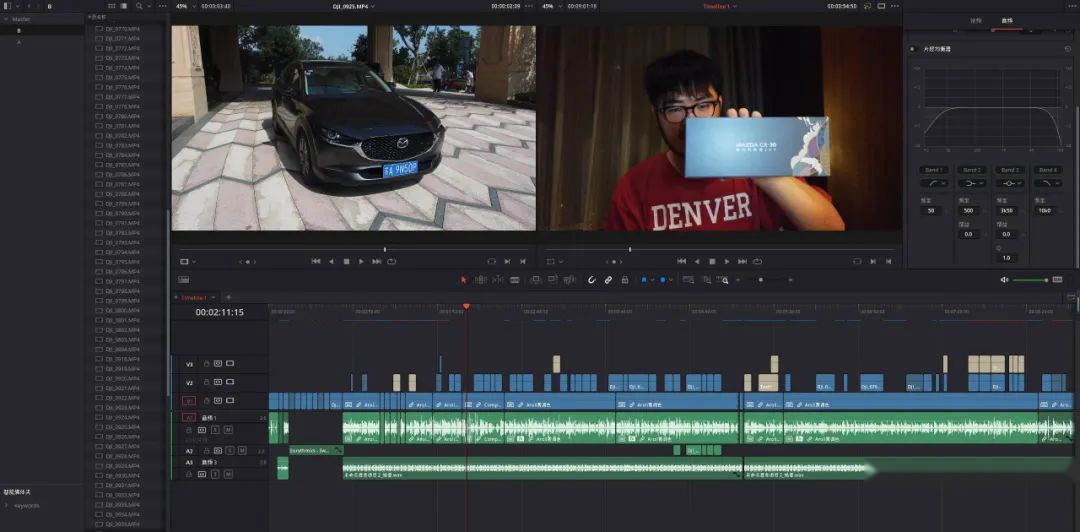Add a new timeline tab with plus
Viewport: 1080px width, 532px height.
[x=228, y=298]
